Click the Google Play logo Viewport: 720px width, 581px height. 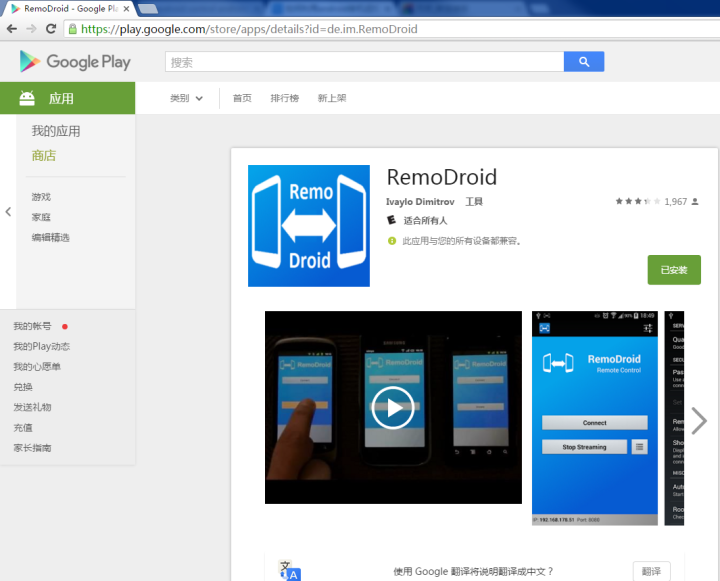(x=75, y=62)
